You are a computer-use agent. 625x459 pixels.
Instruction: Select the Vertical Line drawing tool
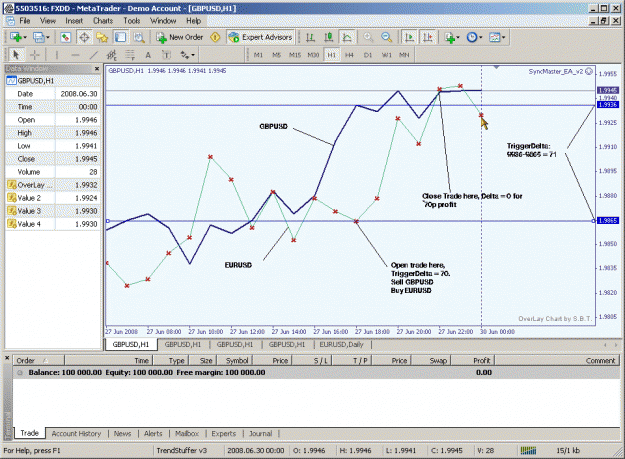[57, 55]
